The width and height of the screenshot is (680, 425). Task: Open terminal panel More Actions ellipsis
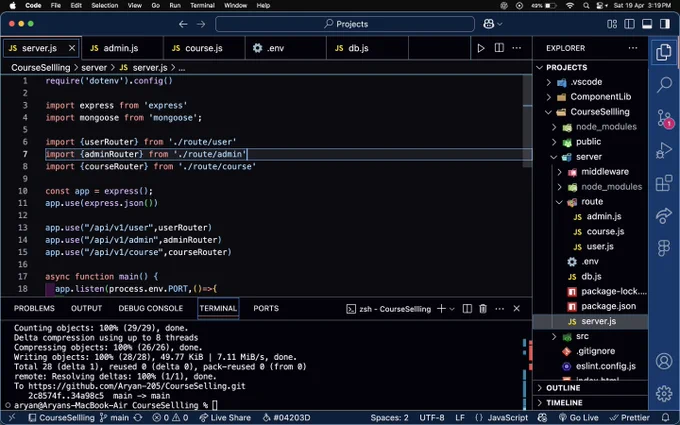pyautogui.click(x=500, y=308)
